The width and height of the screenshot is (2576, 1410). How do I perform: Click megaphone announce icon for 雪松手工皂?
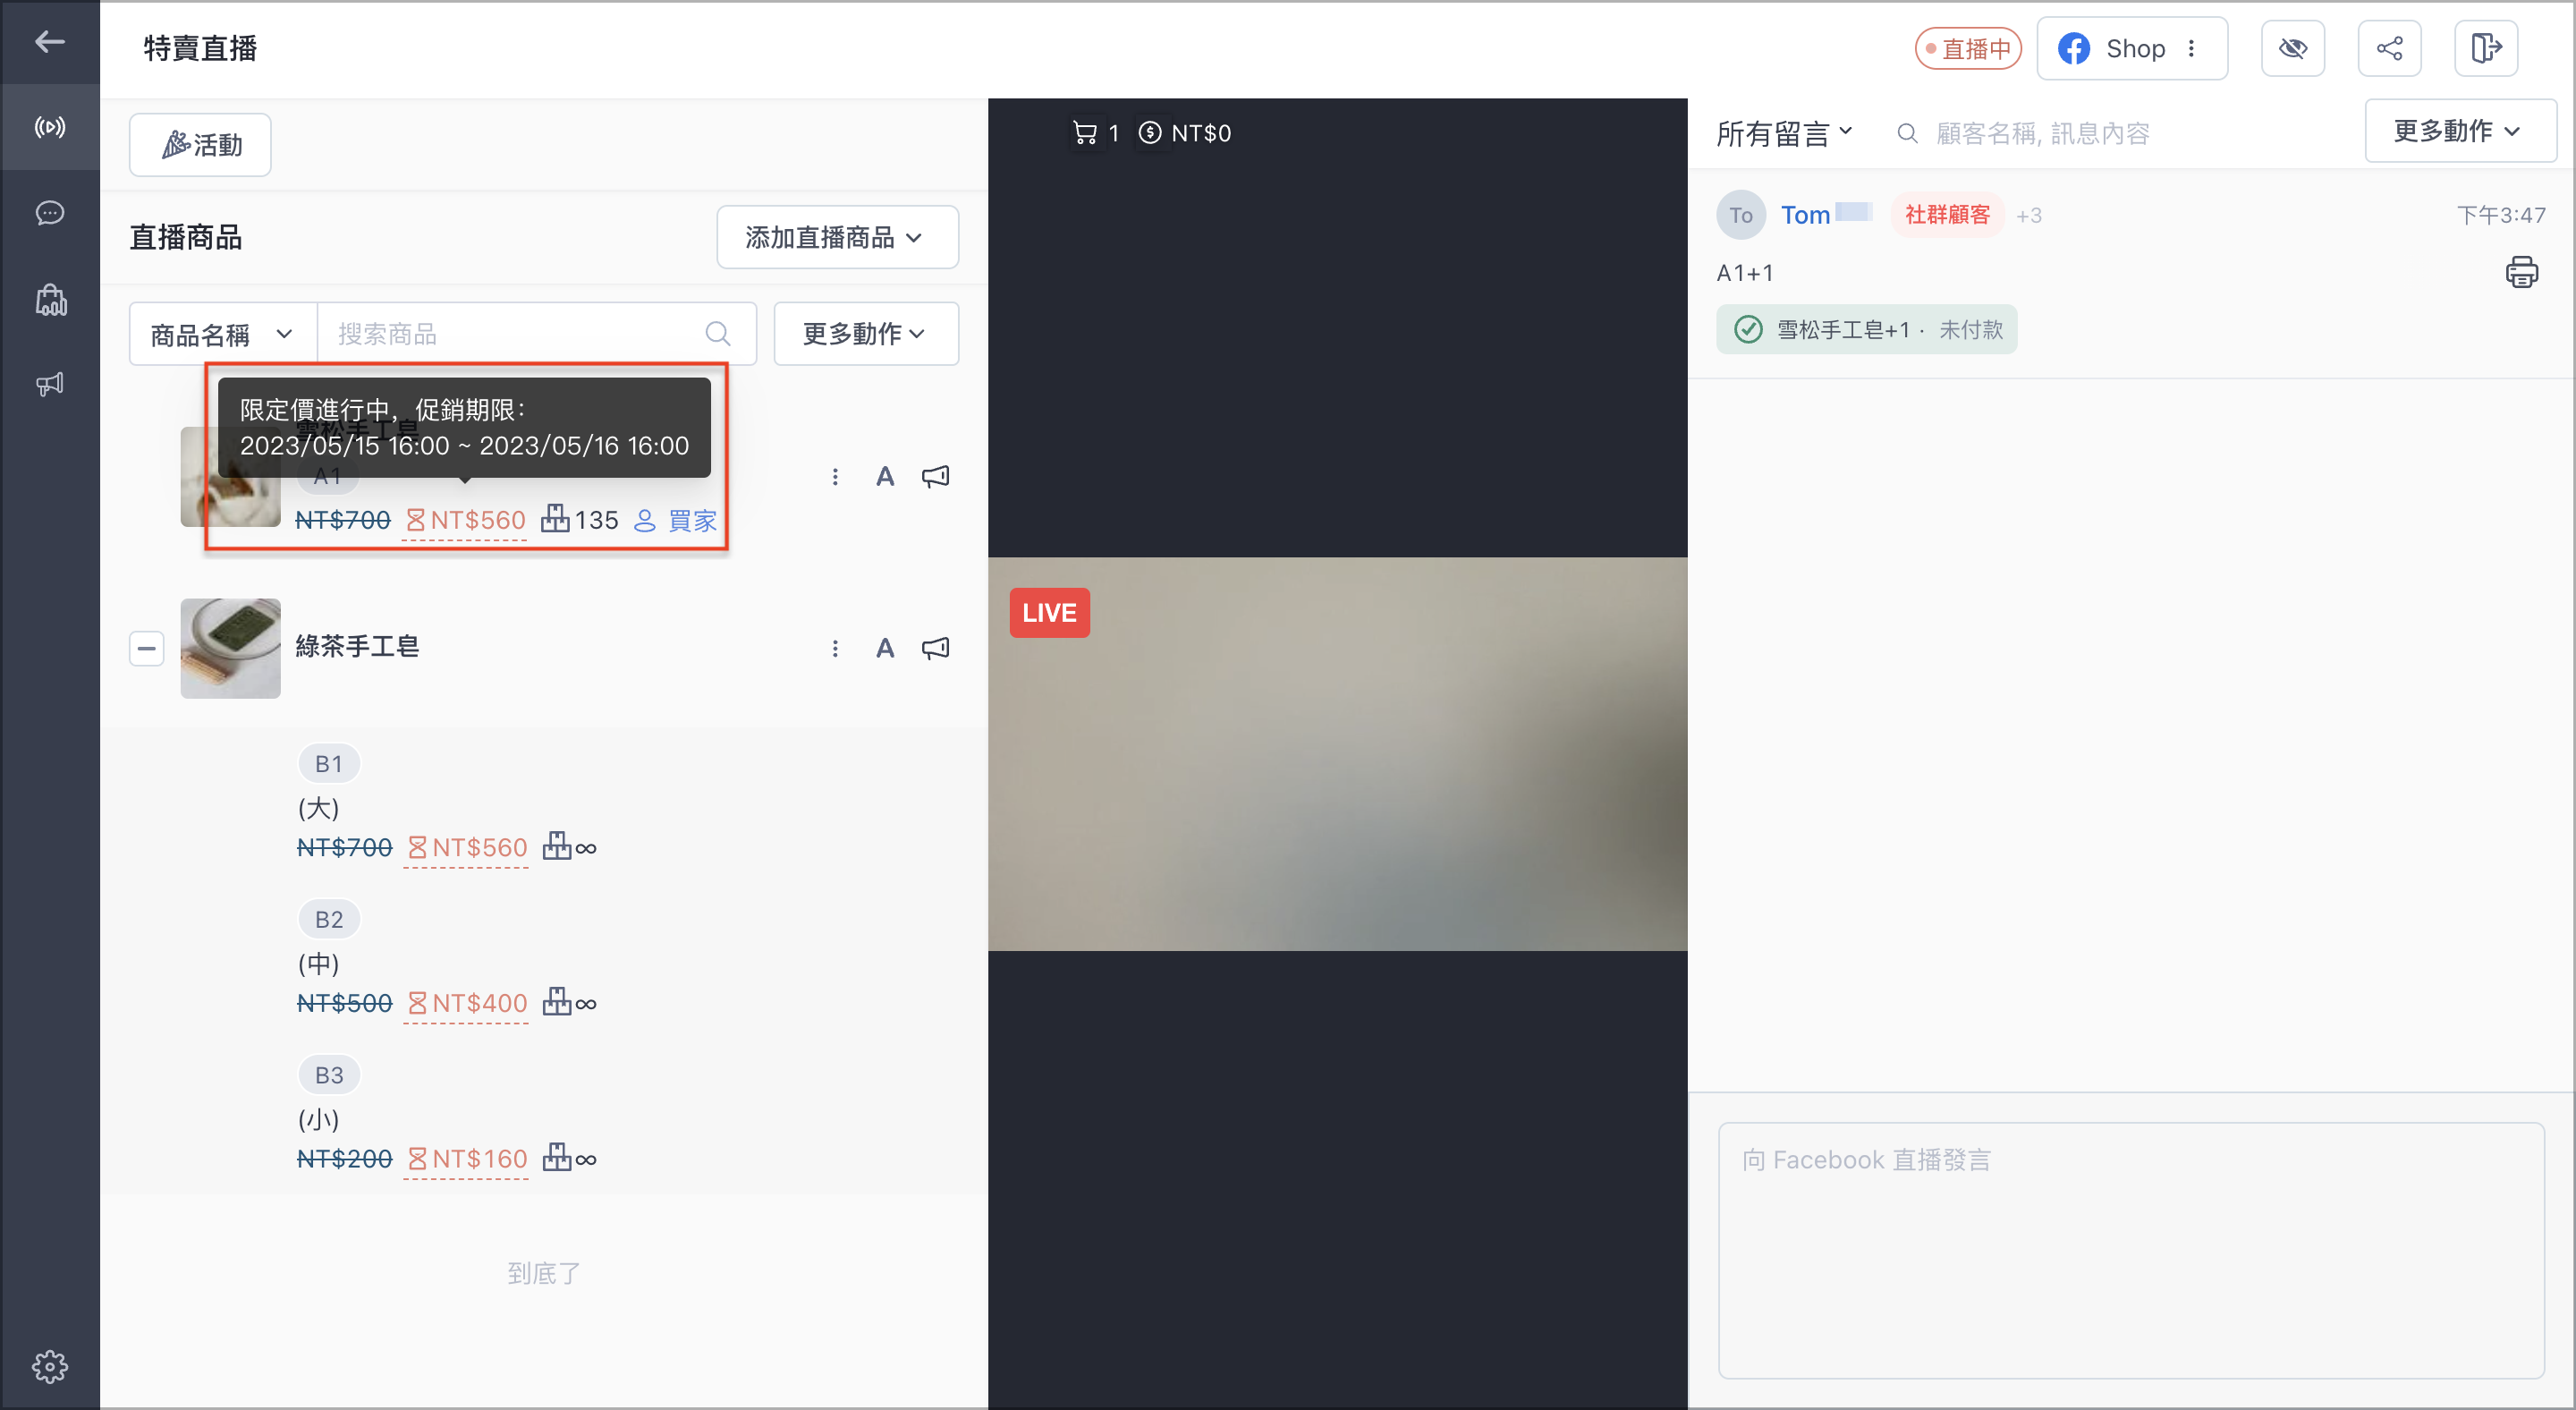(x=935, y=477)
